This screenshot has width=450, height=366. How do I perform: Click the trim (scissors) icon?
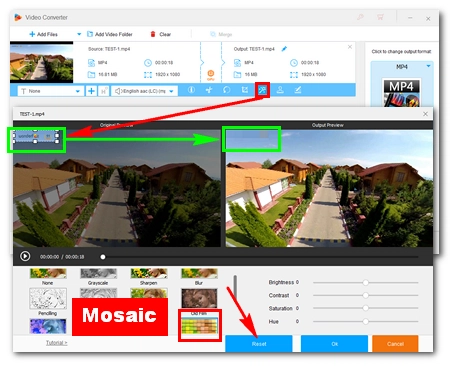[209, 90]
